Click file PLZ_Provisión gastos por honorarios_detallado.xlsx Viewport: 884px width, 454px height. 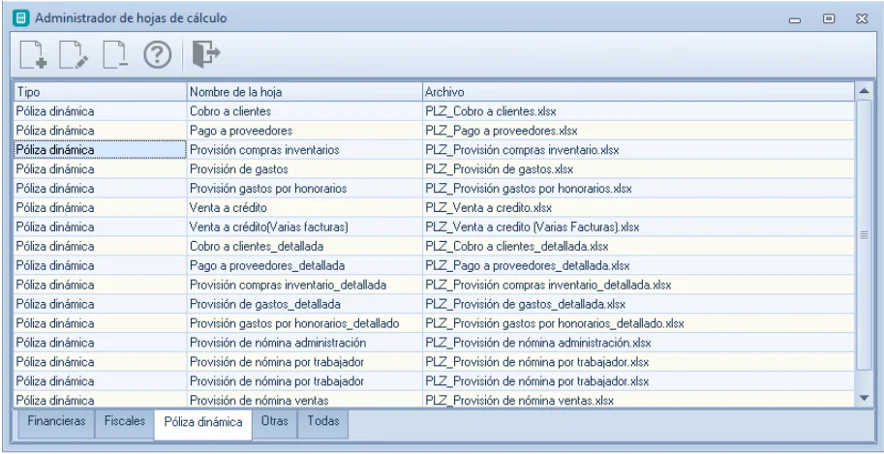555,323
